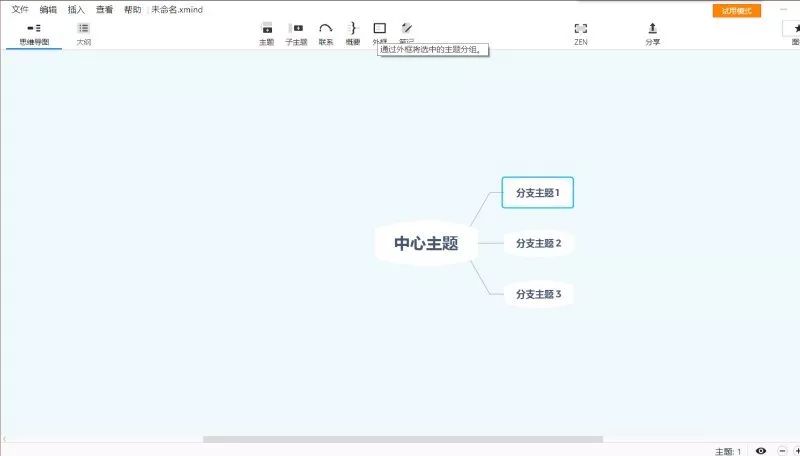Select the 中心主题 central node
Screen dimensions: 800x456
point(426,243)
